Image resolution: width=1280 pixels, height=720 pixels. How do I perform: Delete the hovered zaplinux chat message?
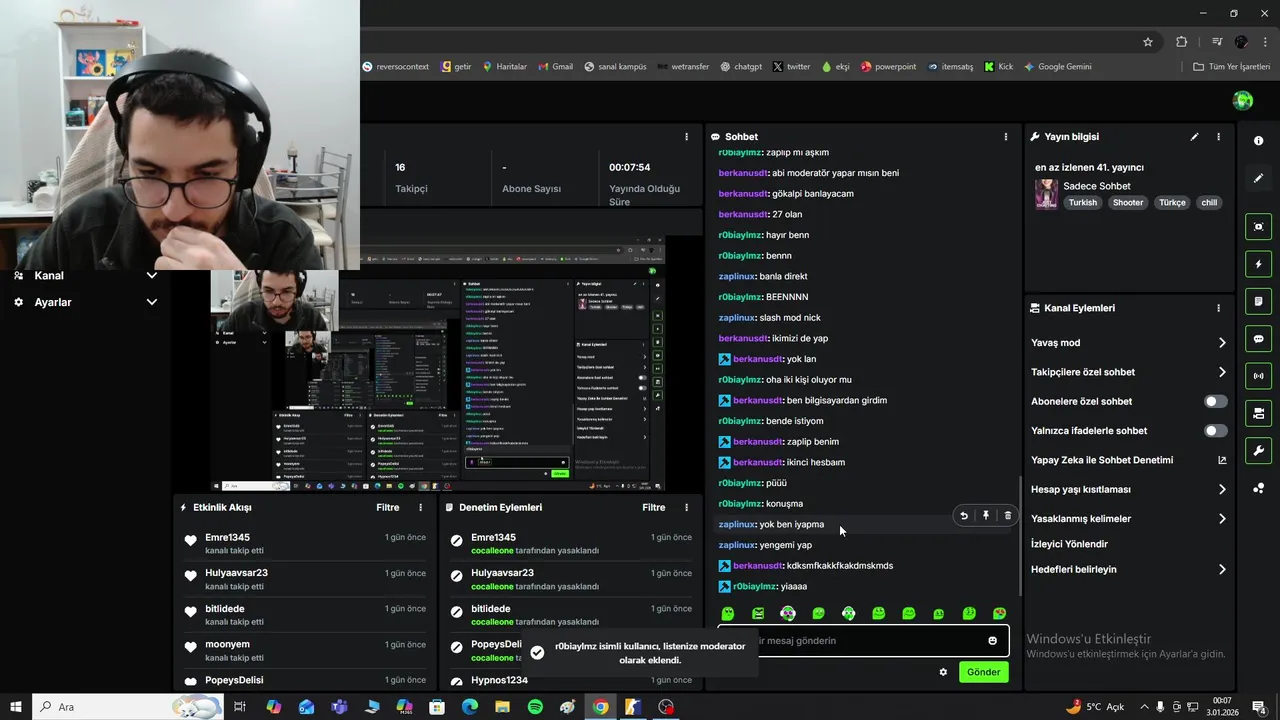[1007, 516]
